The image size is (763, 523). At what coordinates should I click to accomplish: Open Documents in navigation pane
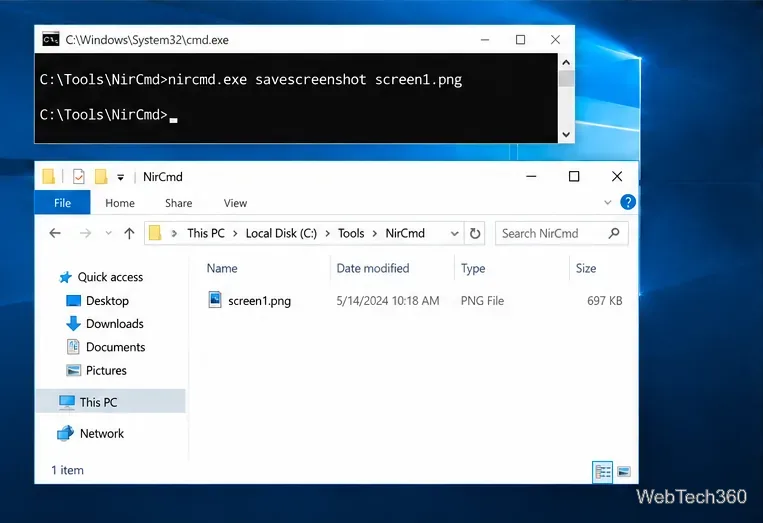click(115, 347)
